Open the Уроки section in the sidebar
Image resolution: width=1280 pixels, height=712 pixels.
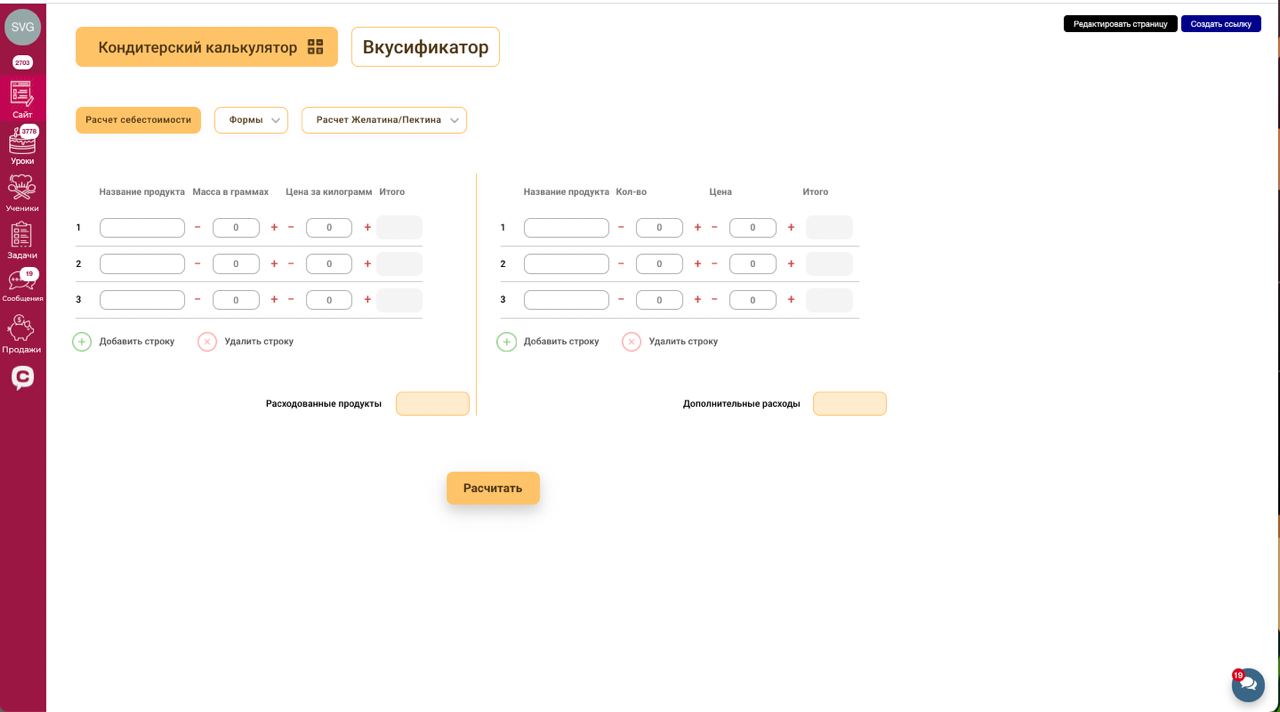(x=22, y=146)
